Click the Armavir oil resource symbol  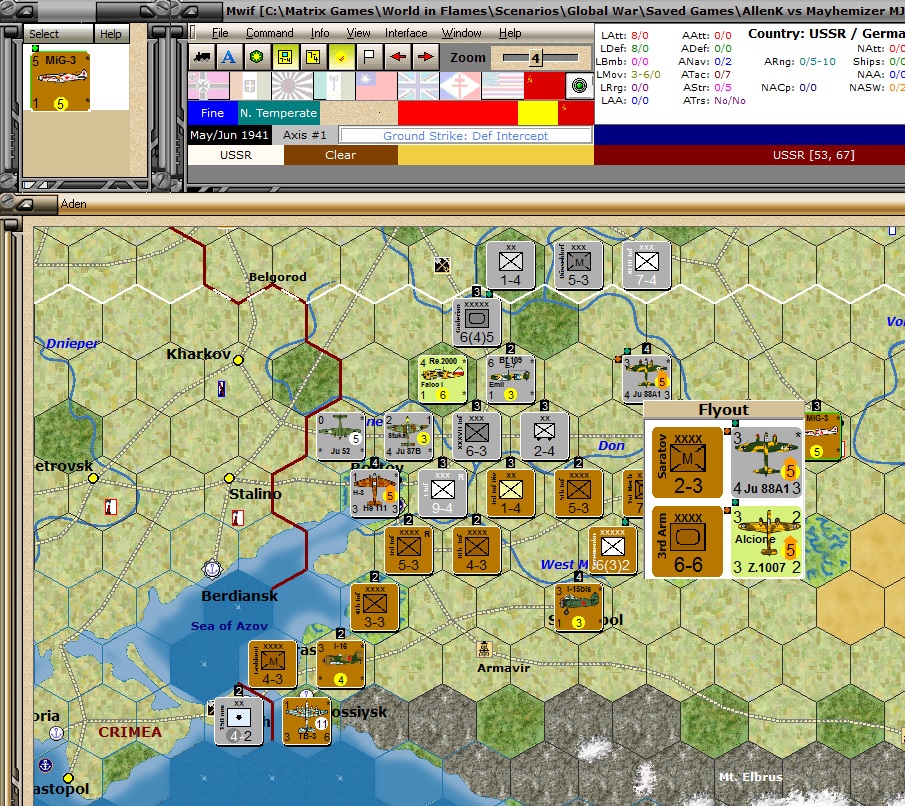tap(484, 650)
